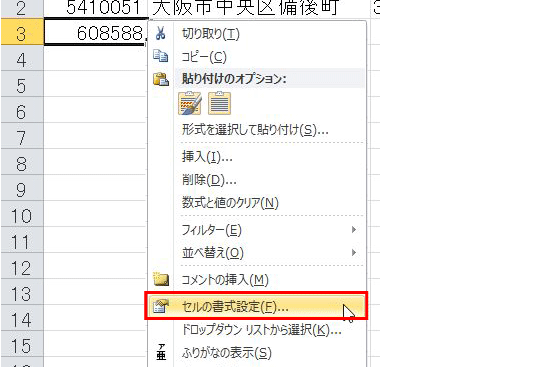Click the Format Cells icon
The width and height of the screenshot is (535, 367).
[x=161, y=306]
